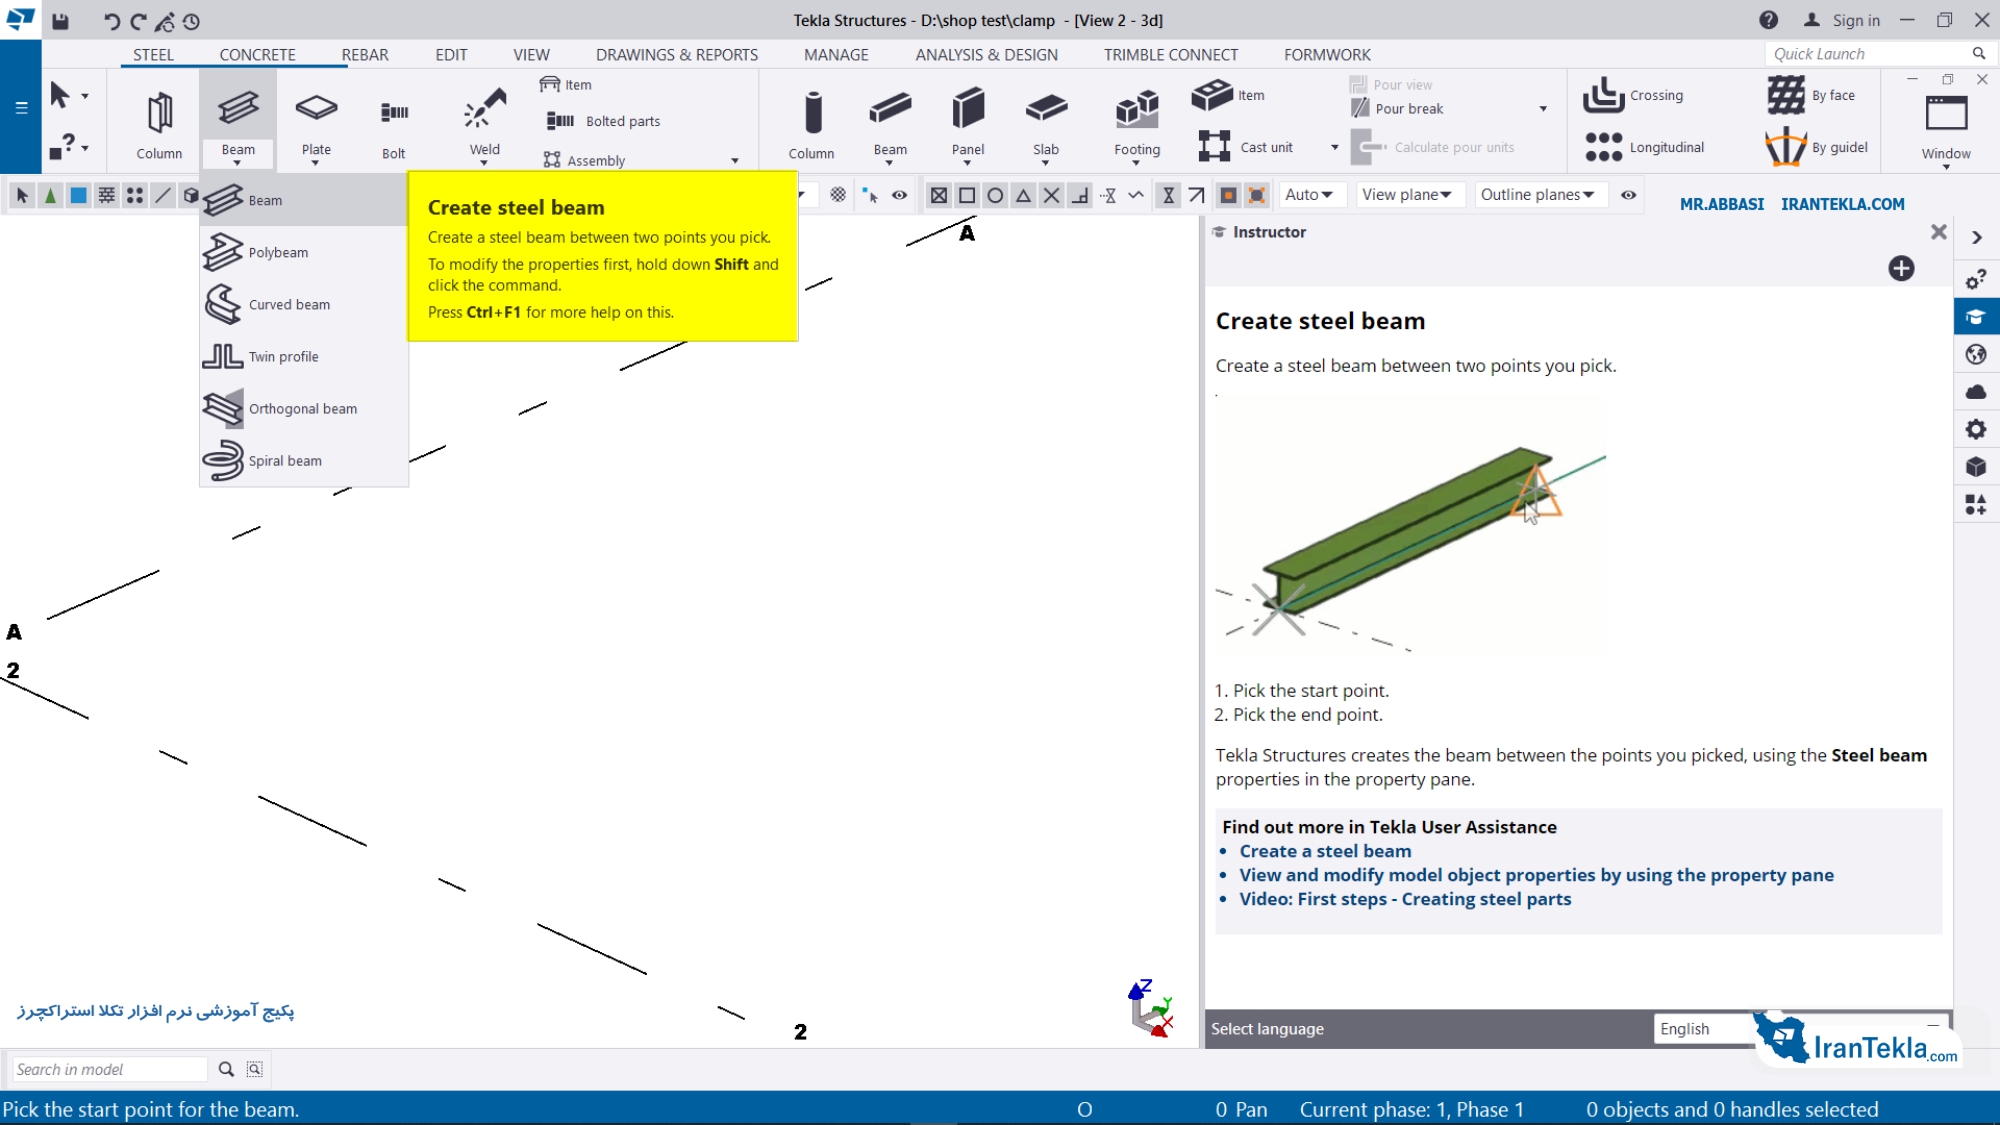This screenshot has width=2000, height=1125.
Task: Expand Pour break dropdown arrow
Action: (1543, 109)
